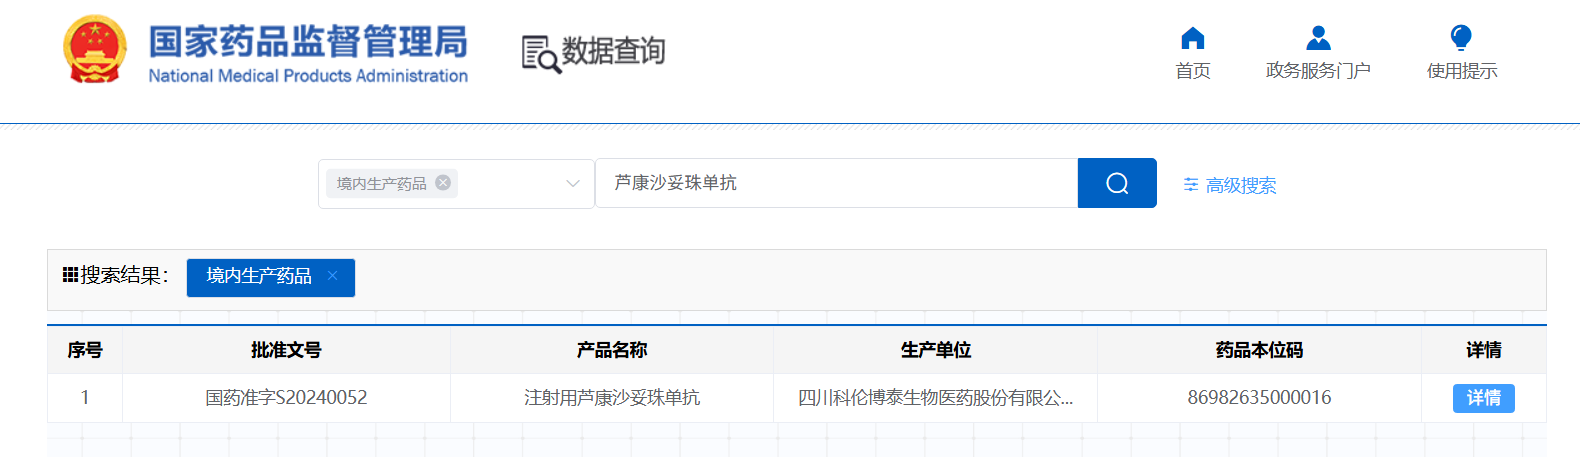
Task: Open the 使用提示 lightbulb icon
Action: pyautogui.click(x=1461, y=38)
